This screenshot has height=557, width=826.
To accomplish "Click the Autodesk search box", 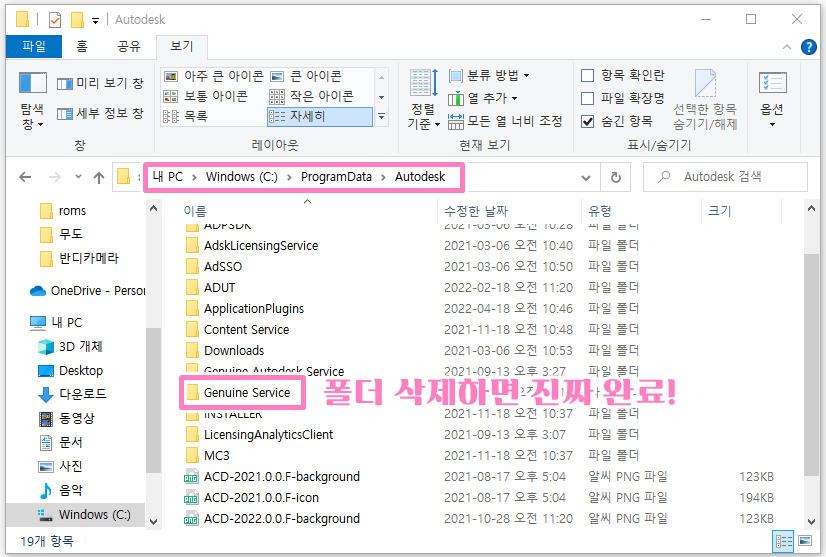I will (x=725, y=177).
